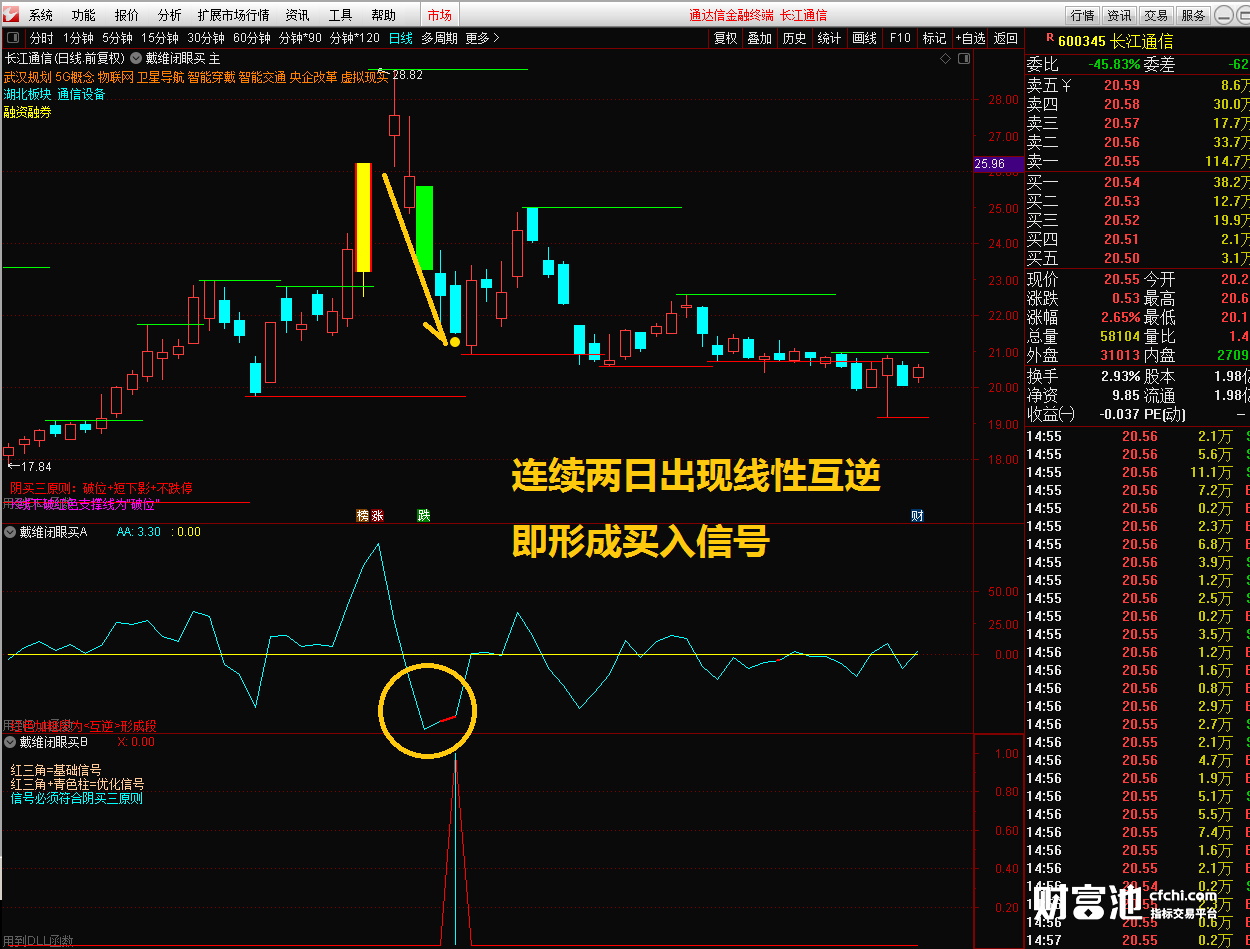This screenshot has height=949, width=1250.
Task: Click the red app logo icon
Action: click(x=12, y=15)
